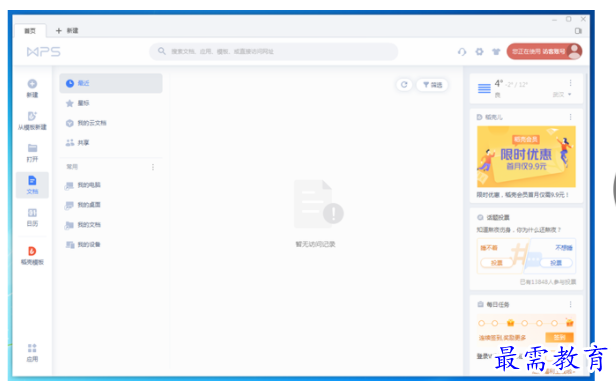Open the 限时优惠 promotional banner

pyautogui.click(x=526, y=156)
